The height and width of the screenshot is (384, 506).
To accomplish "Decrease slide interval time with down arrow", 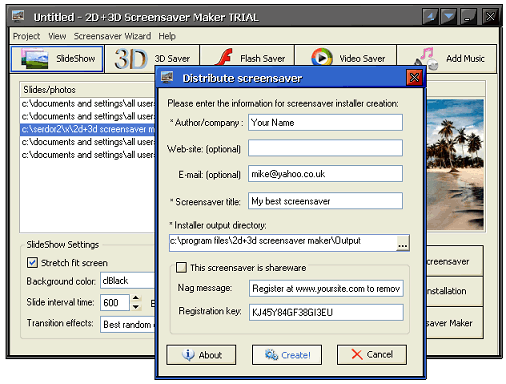I will click(x=136, y=306).
